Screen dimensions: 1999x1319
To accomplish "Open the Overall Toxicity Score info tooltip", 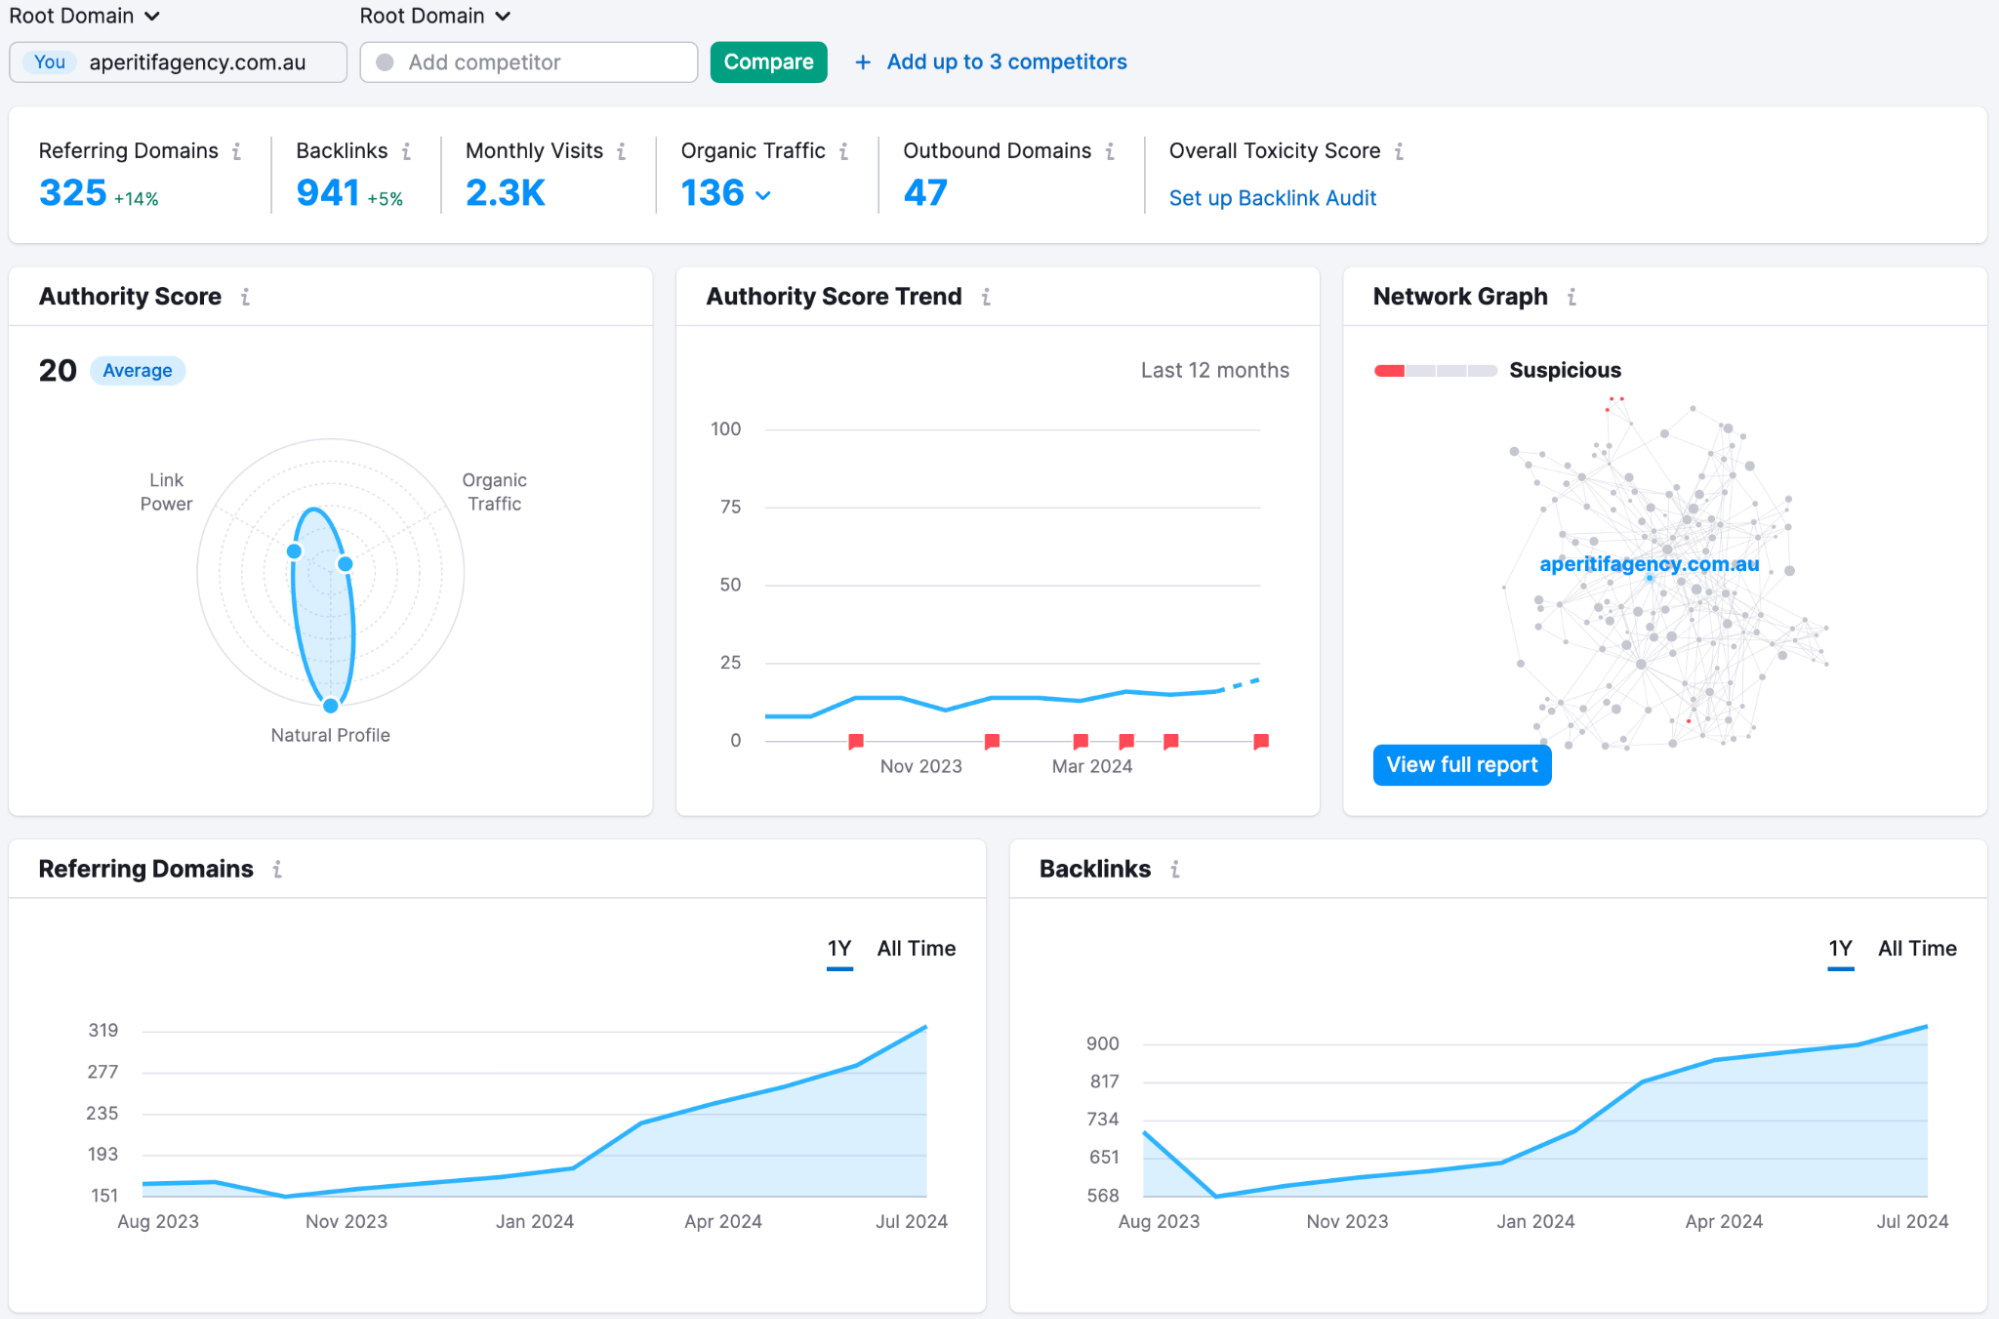I will click(x=1400, y=151).
